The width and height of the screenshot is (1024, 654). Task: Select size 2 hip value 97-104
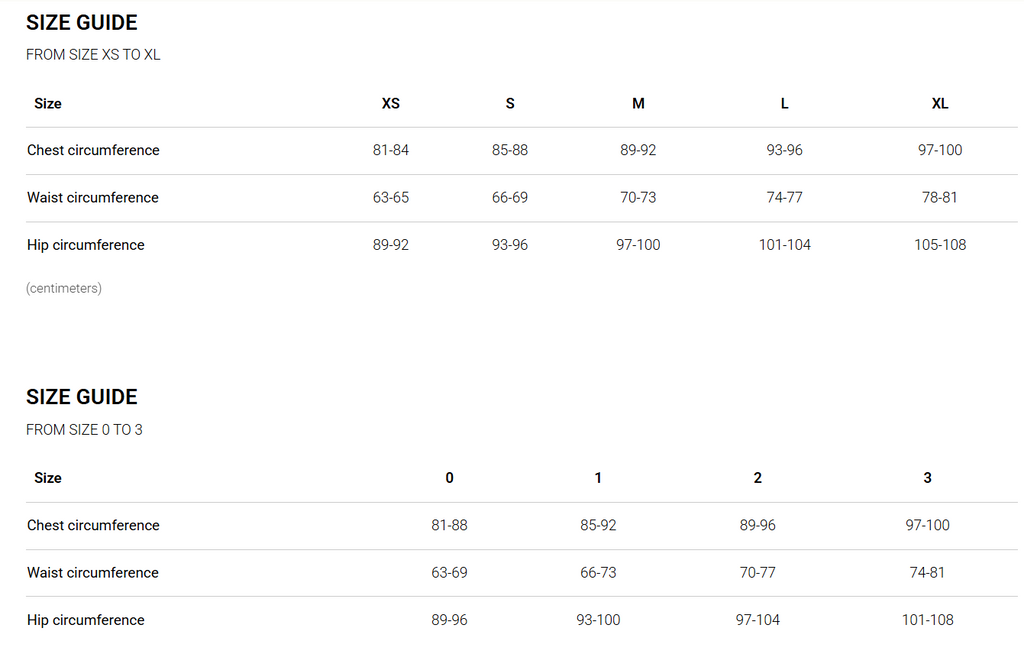(x=757, y=620)
